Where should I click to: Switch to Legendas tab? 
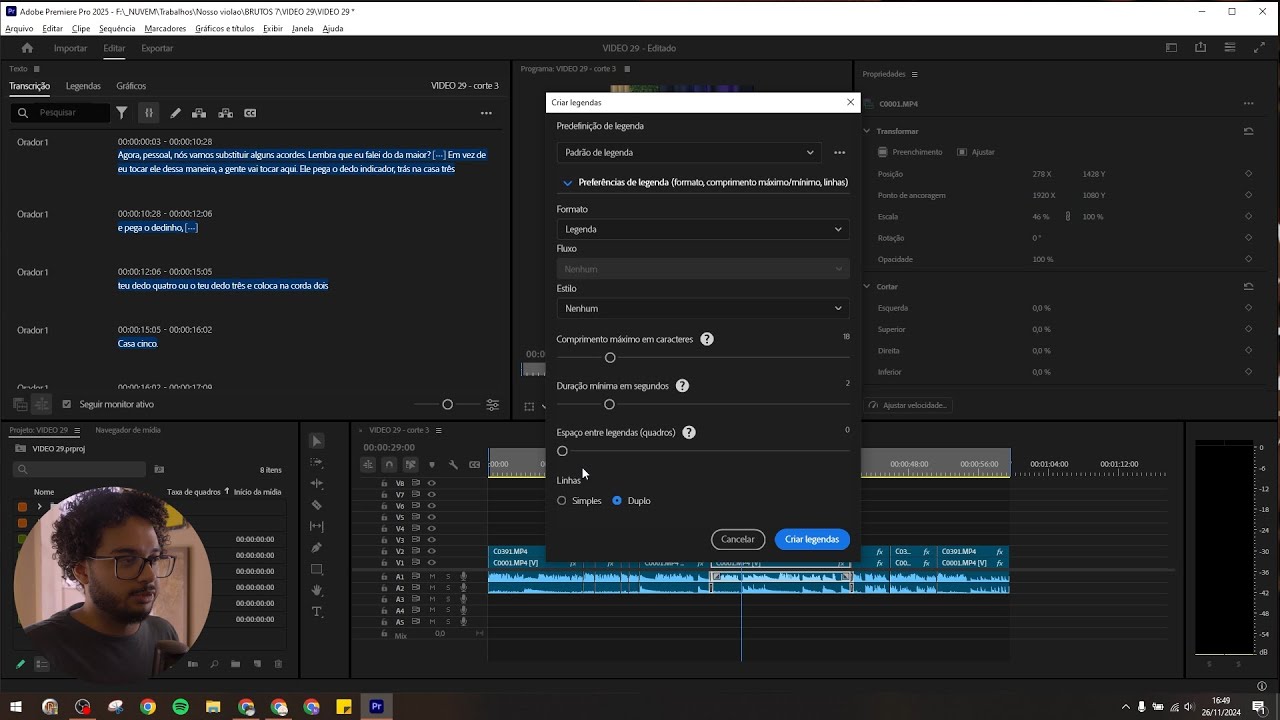(83, 86)
